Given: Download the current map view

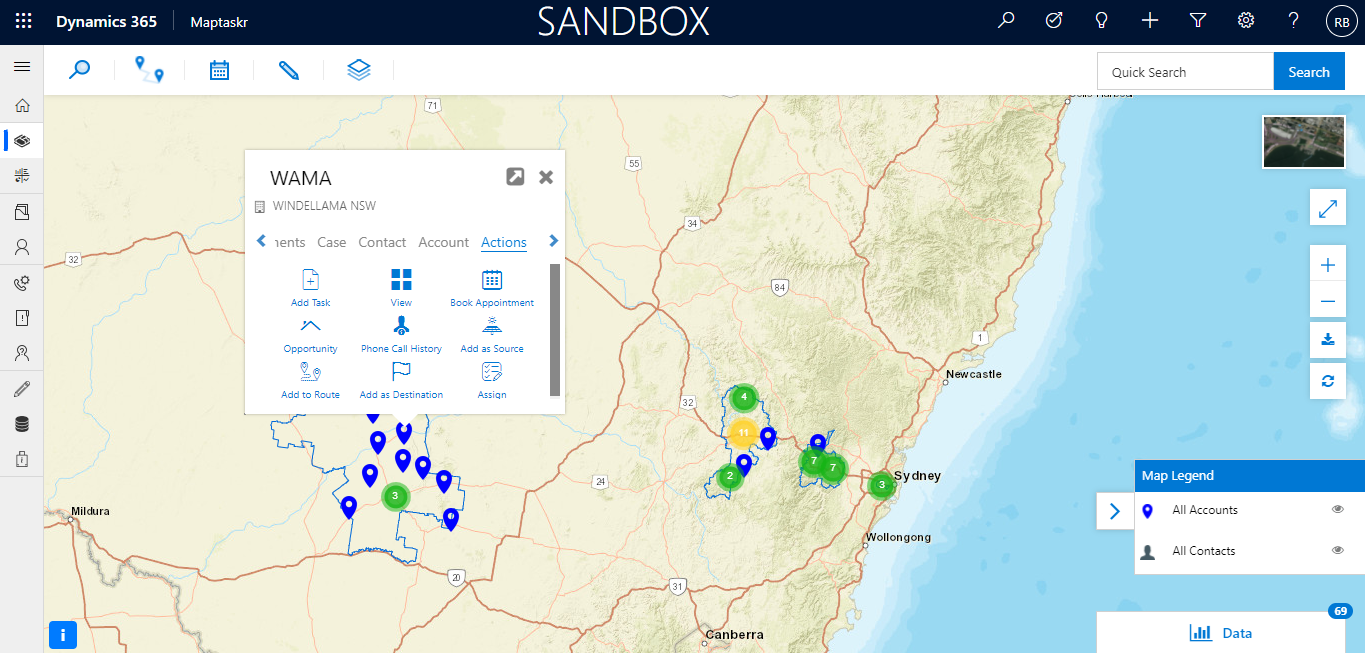Looking at the screenshot, I should point(1327,340).
